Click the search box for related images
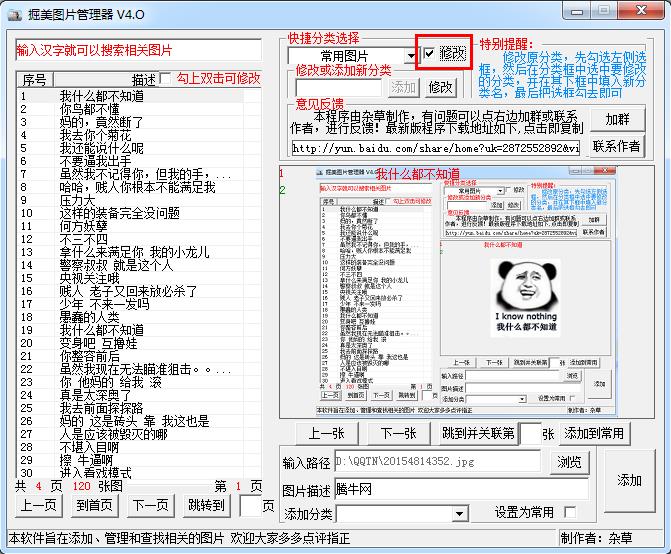The image size is (671, 554). 140,50
